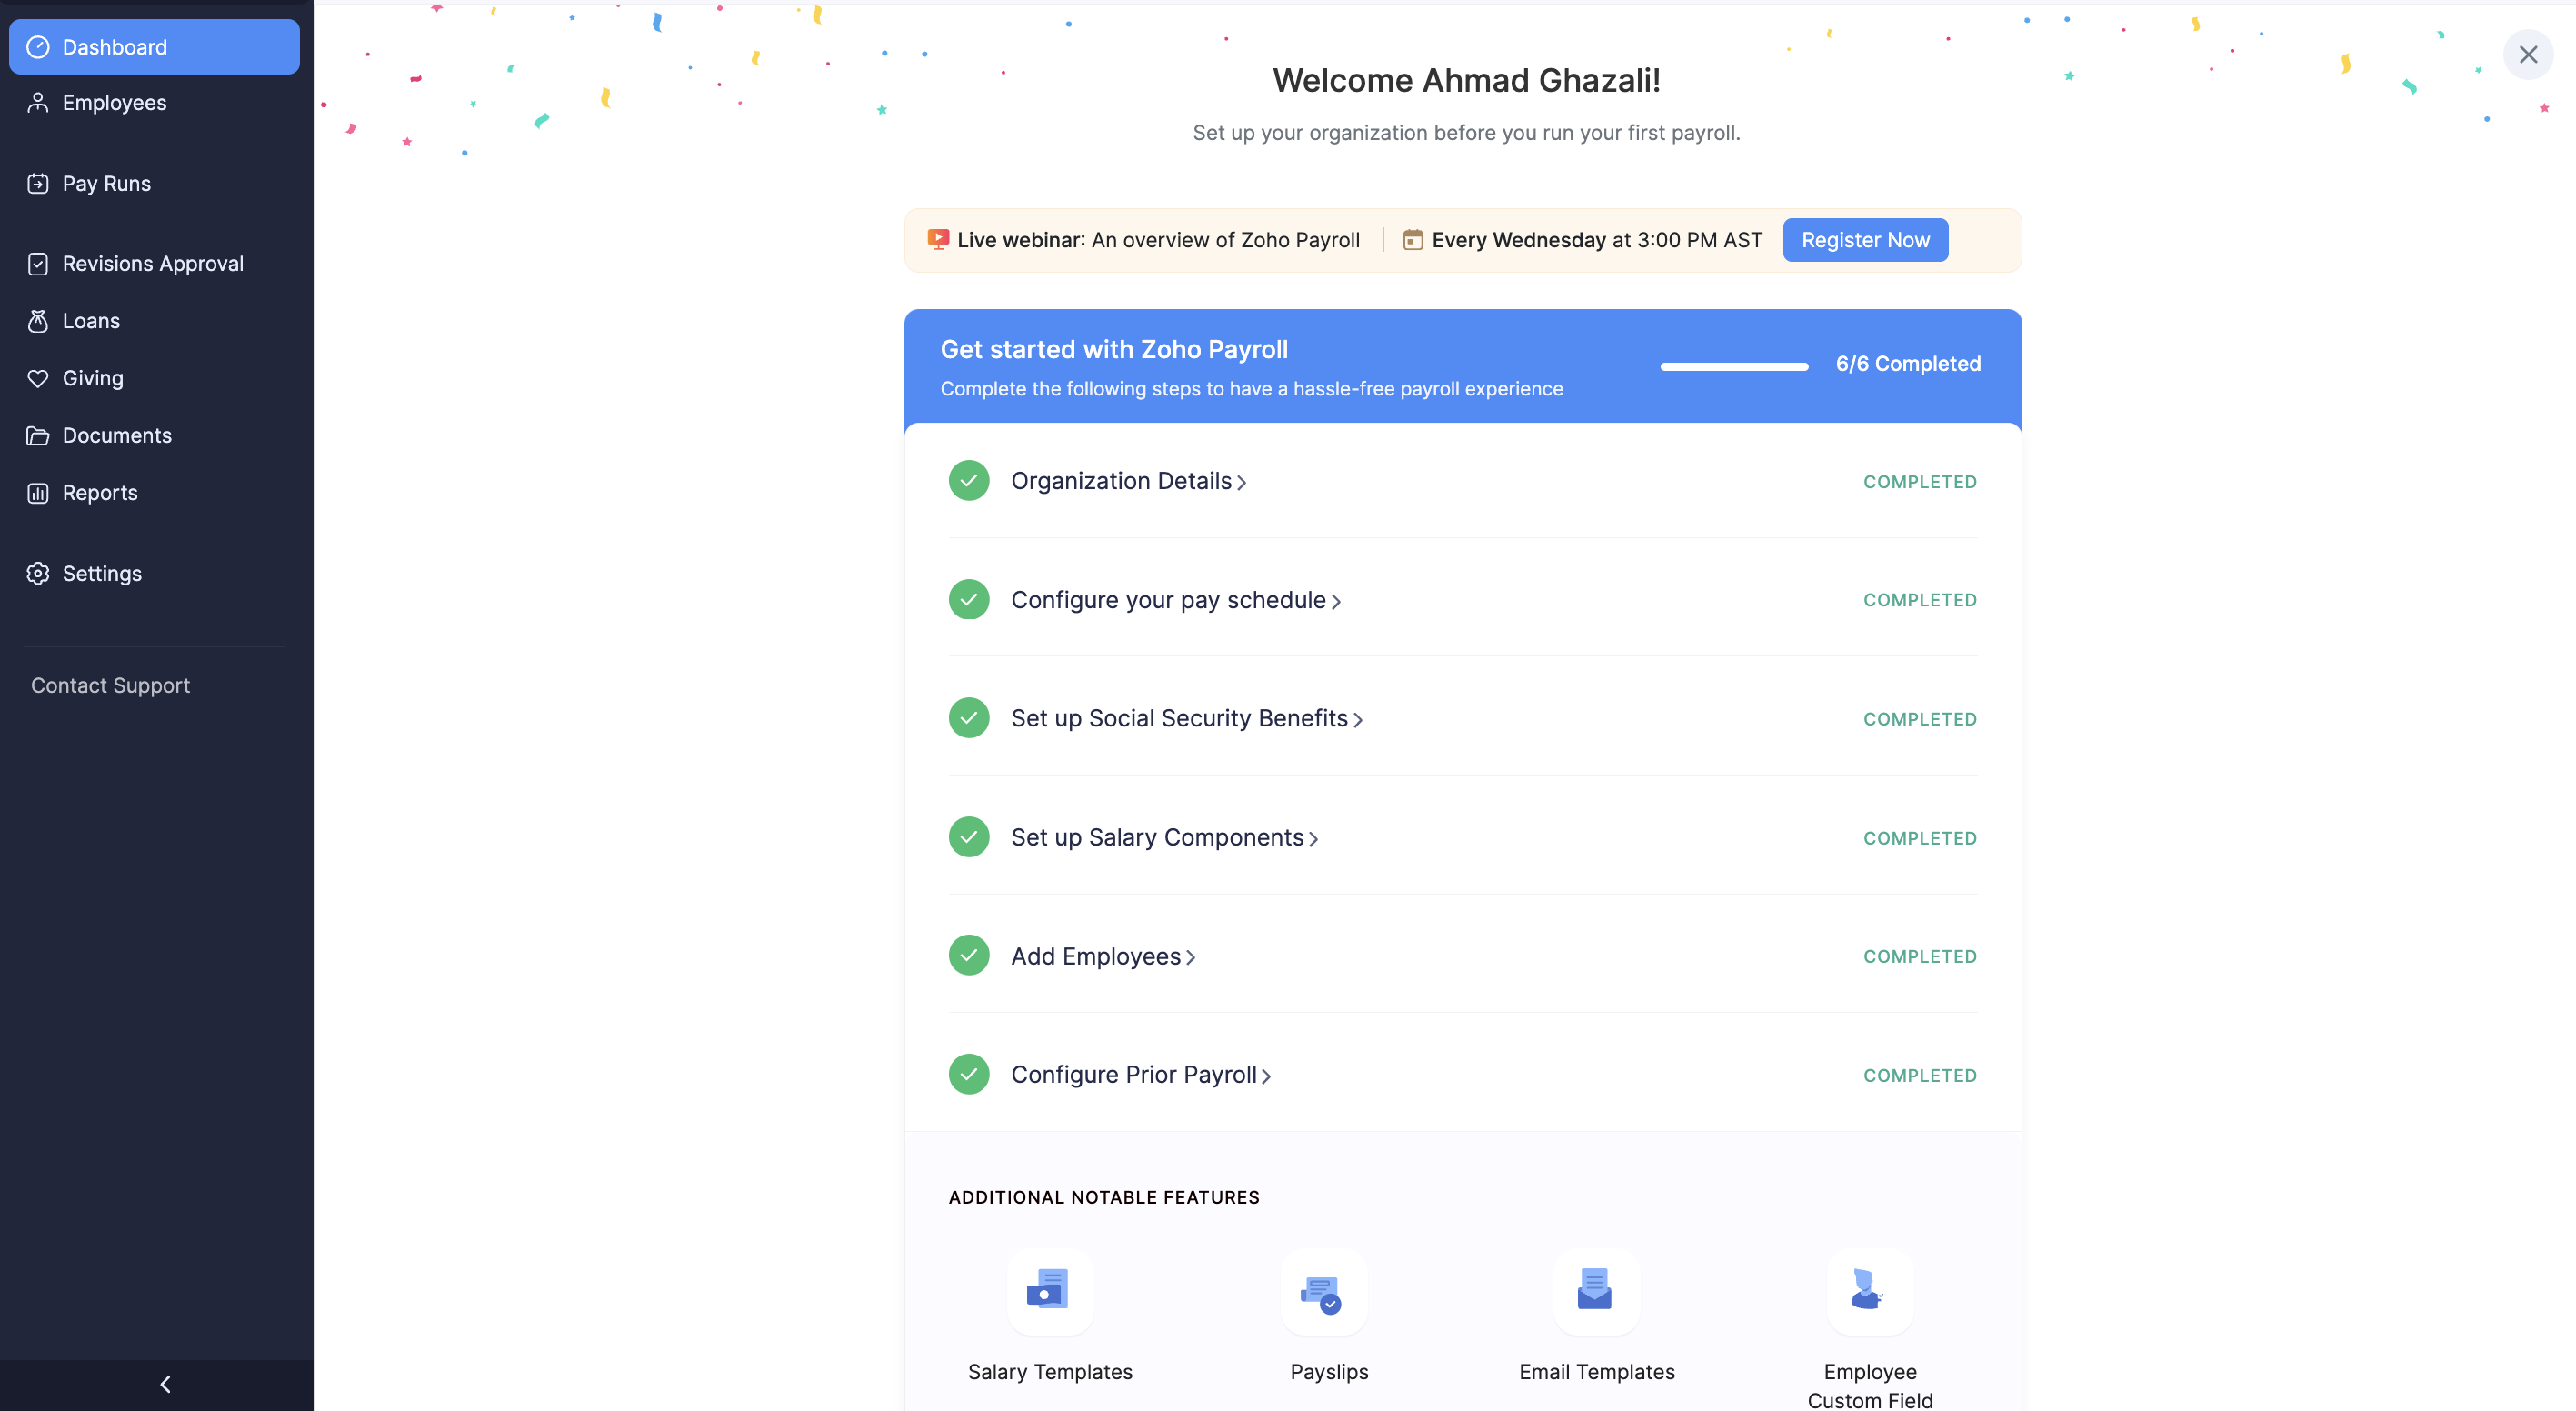Open the Contact Support link

pyautogui.click(x=110, y=685)
